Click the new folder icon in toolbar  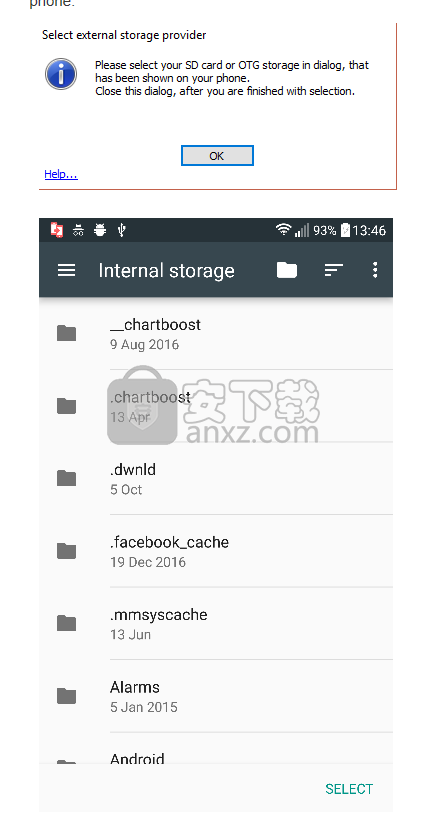pos(287,270)
